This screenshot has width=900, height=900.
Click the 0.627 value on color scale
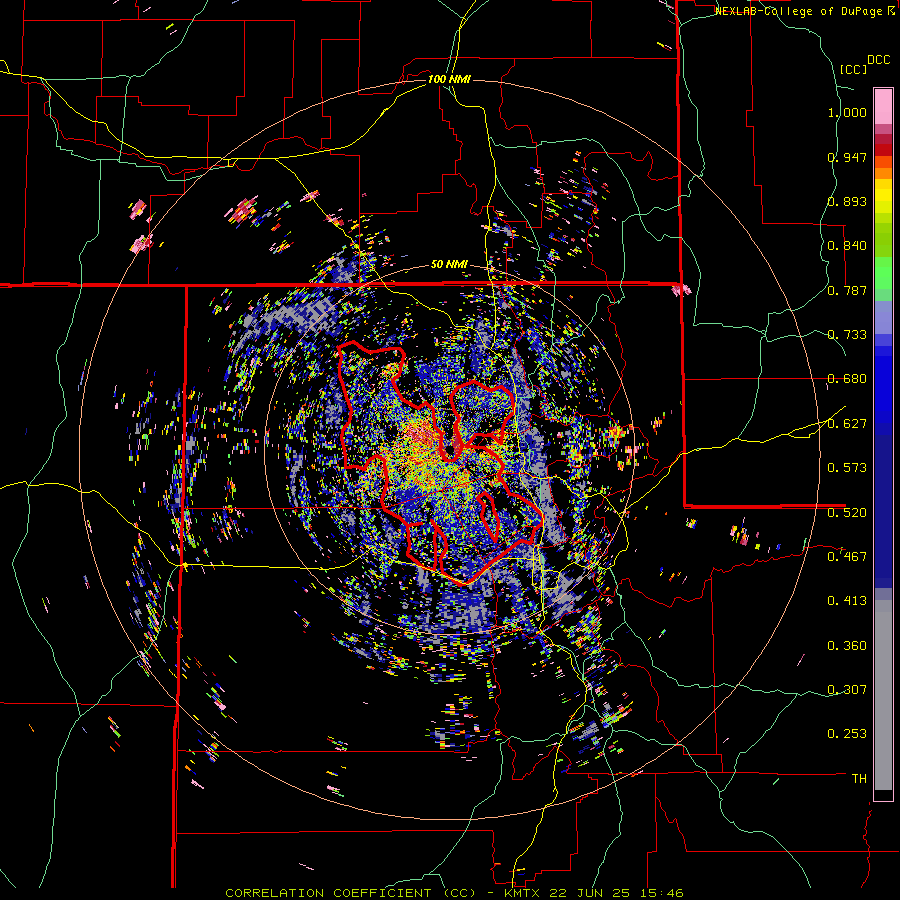847,424
